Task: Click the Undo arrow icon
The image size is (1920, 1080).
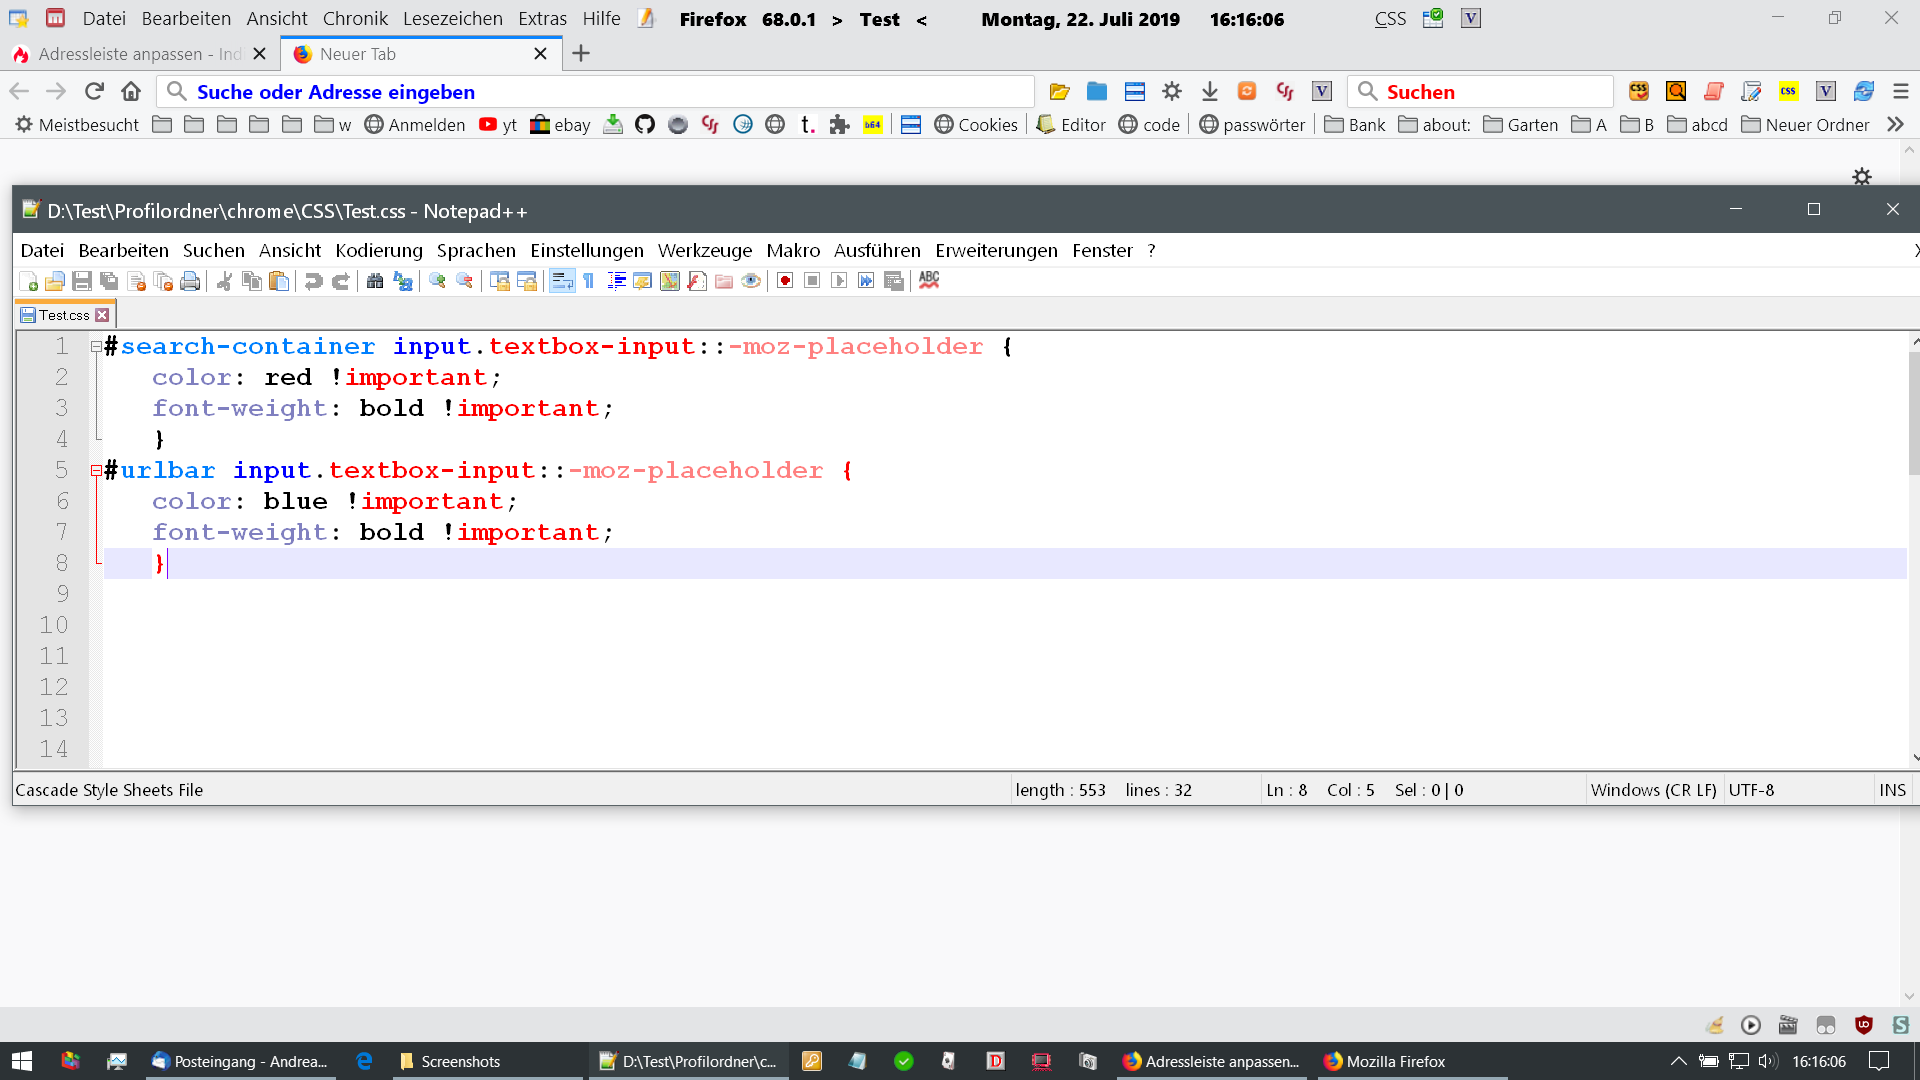Action: tap(313, 281)
